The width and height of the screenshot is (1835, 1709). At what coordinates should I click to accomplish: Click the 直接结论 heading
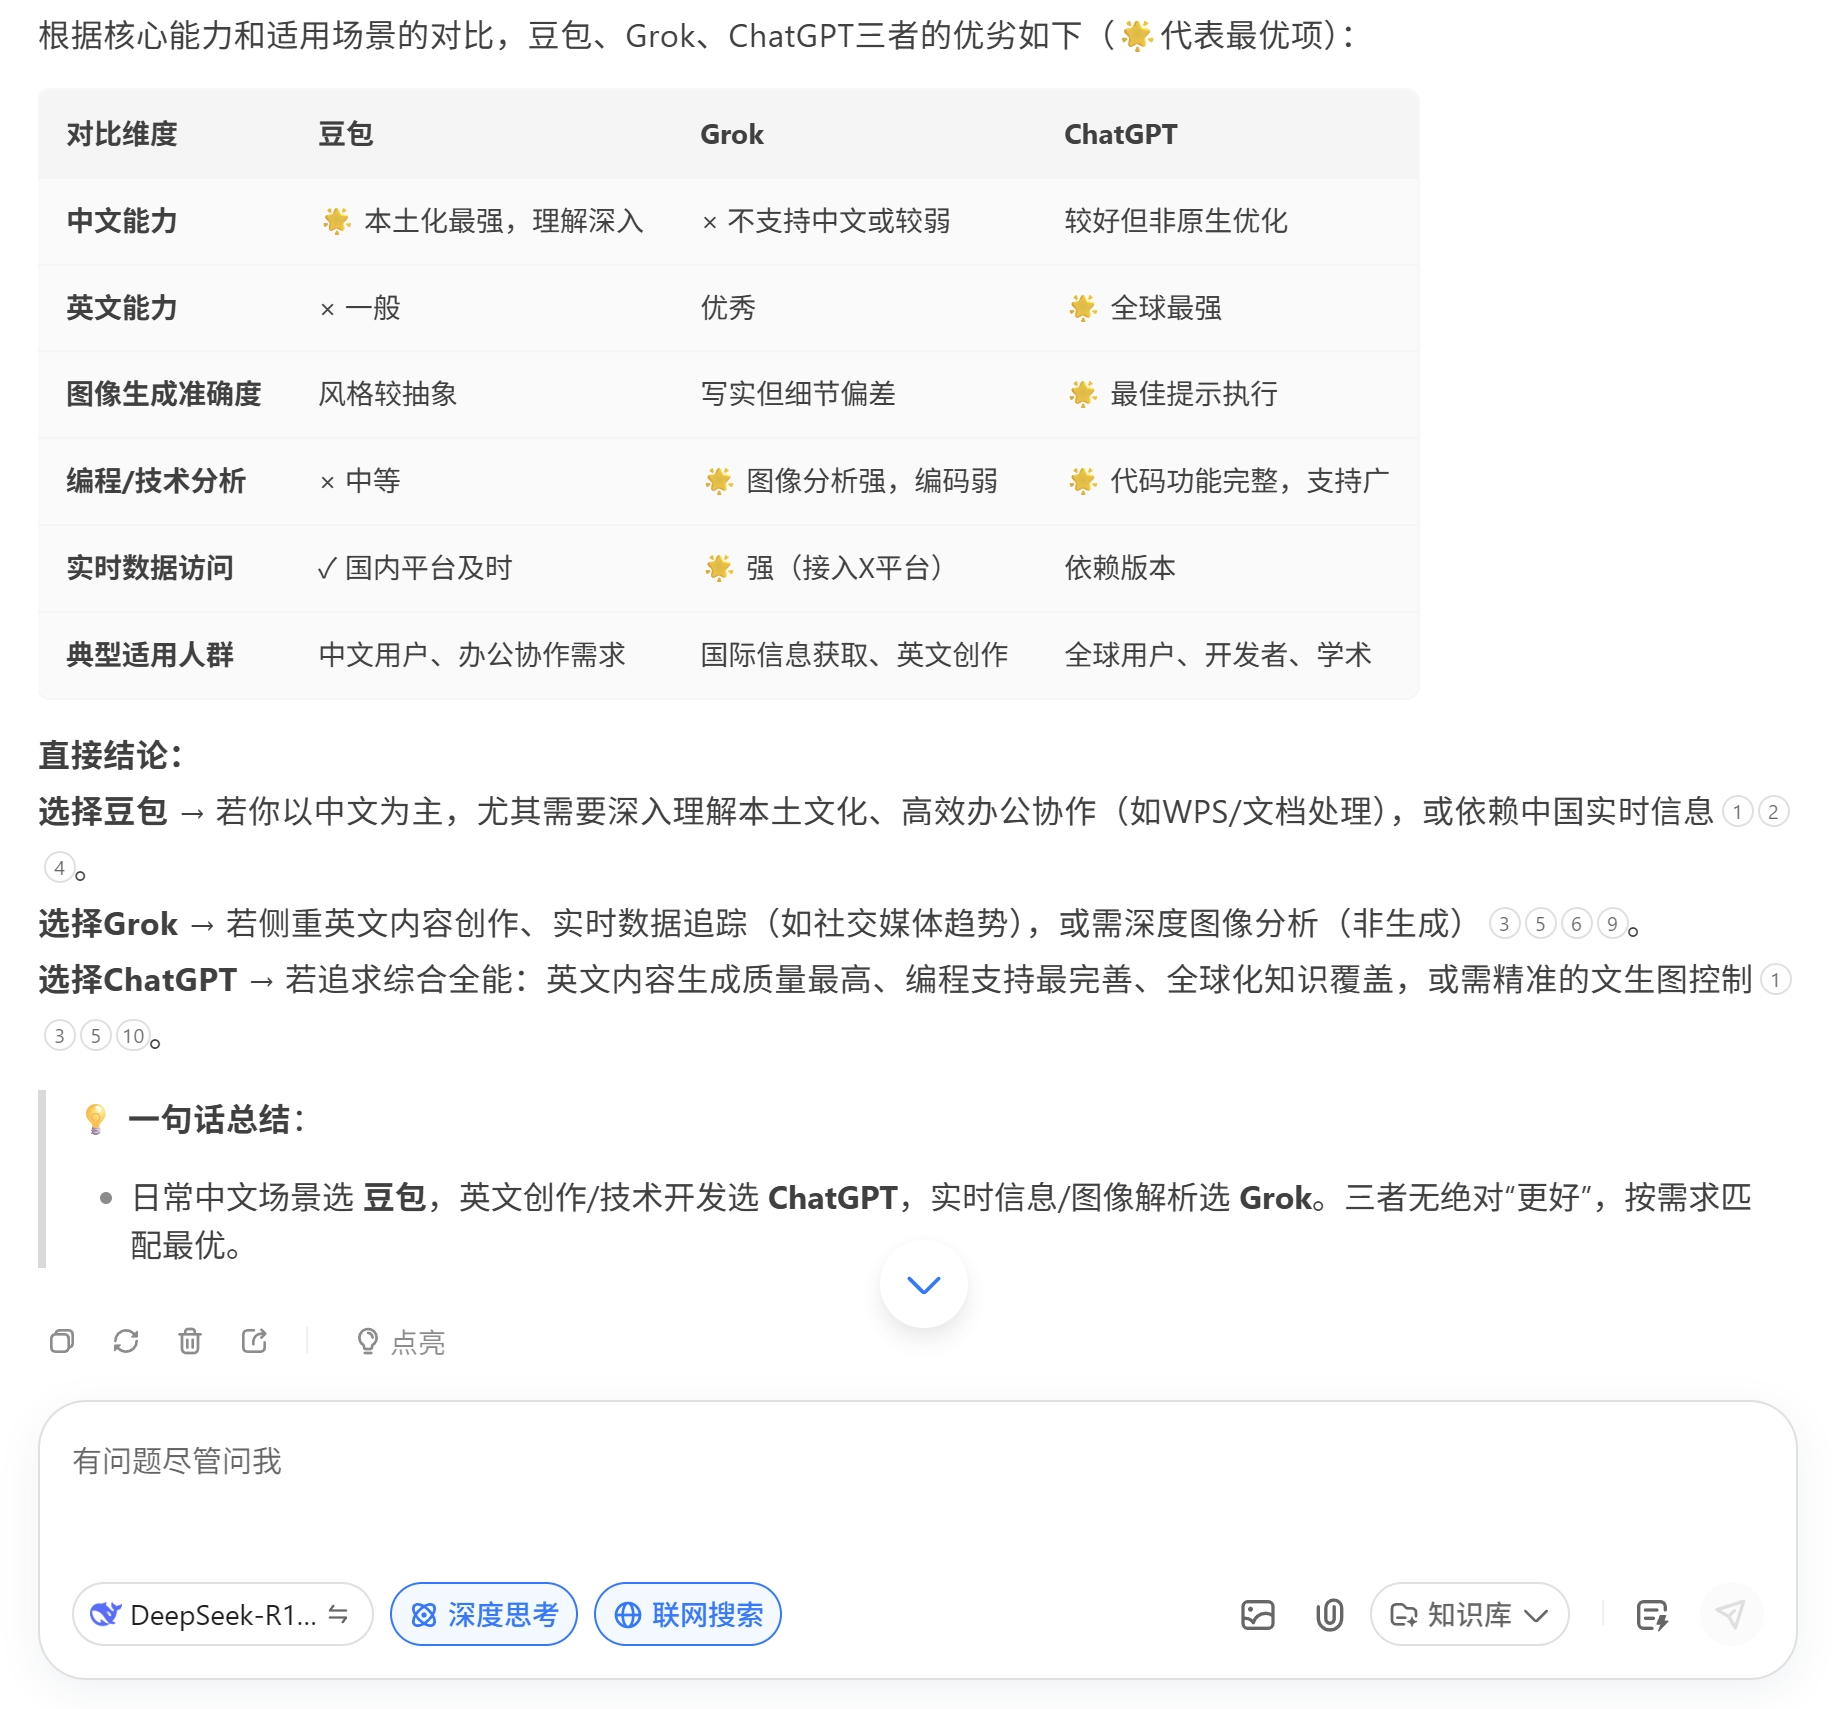coord(110,755)
